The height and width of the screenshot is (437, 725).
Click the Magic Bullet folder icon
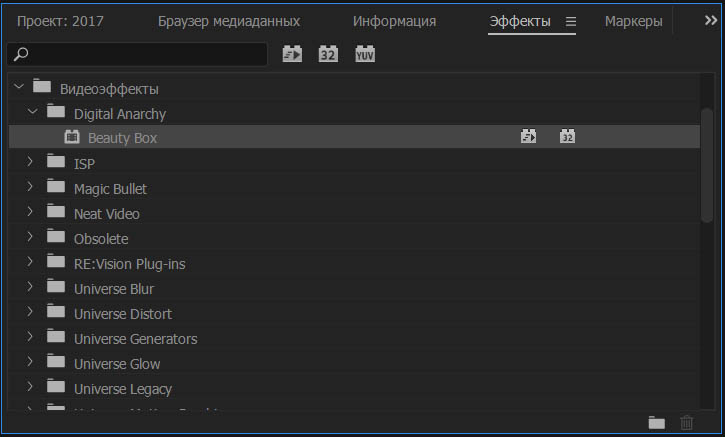(x=56, y=186)
